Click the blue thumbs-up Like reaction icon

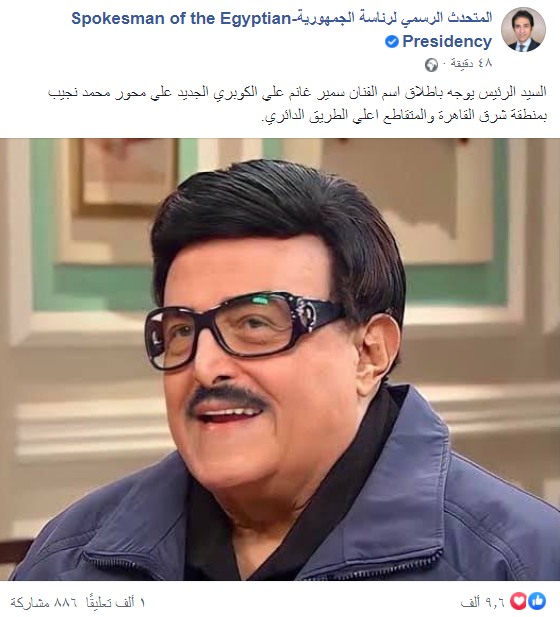tap(537, 601)
